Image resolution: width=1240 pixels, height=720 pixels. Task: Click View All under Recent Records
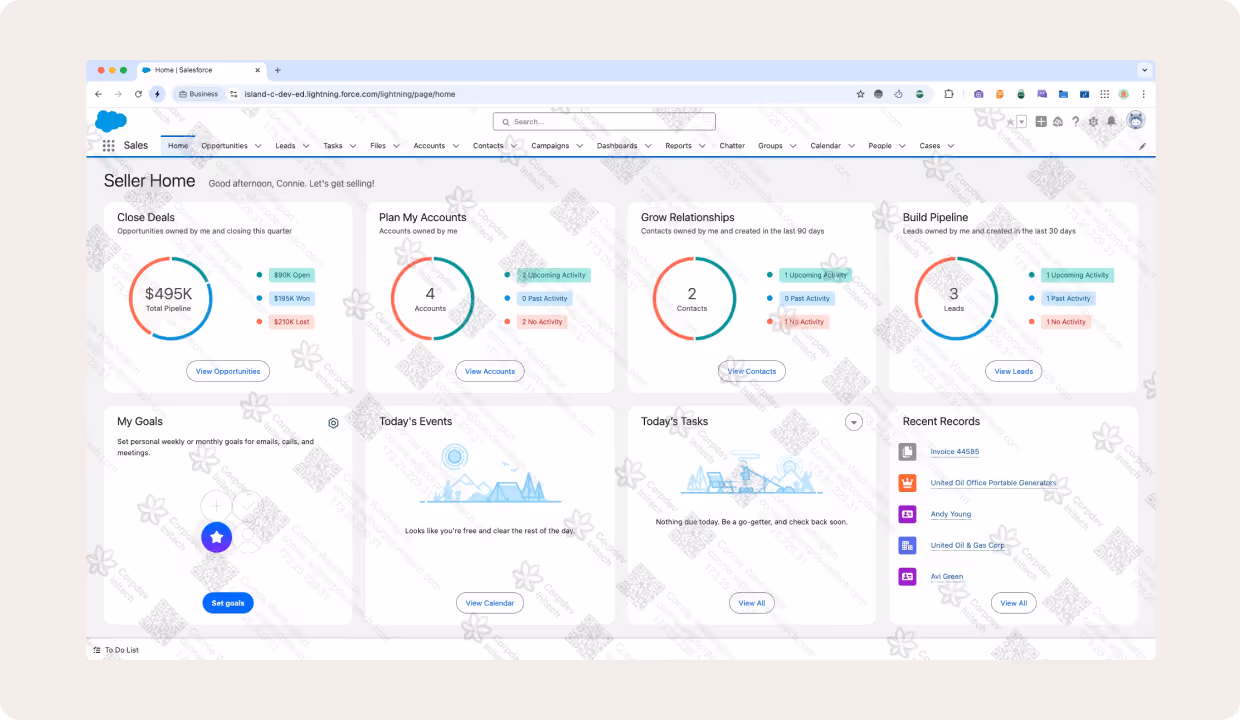(x=1014, y=603)
